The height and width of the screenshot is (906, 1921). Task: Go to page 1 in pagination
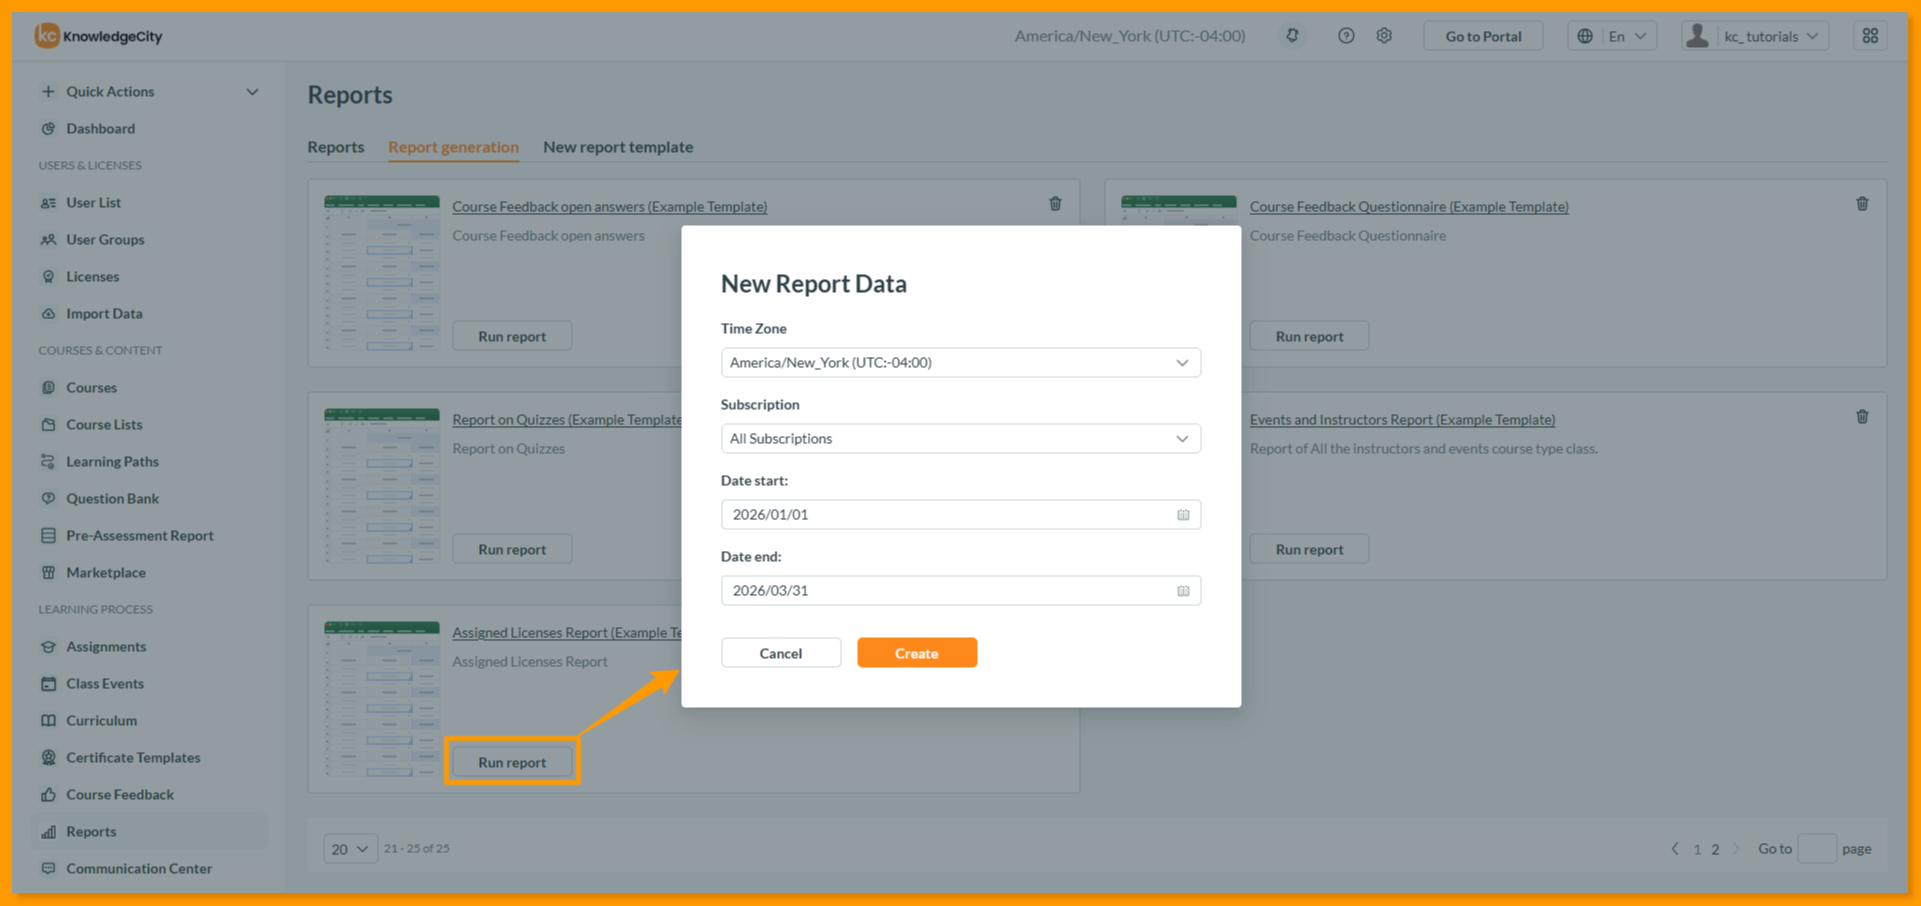point(1697,849)
